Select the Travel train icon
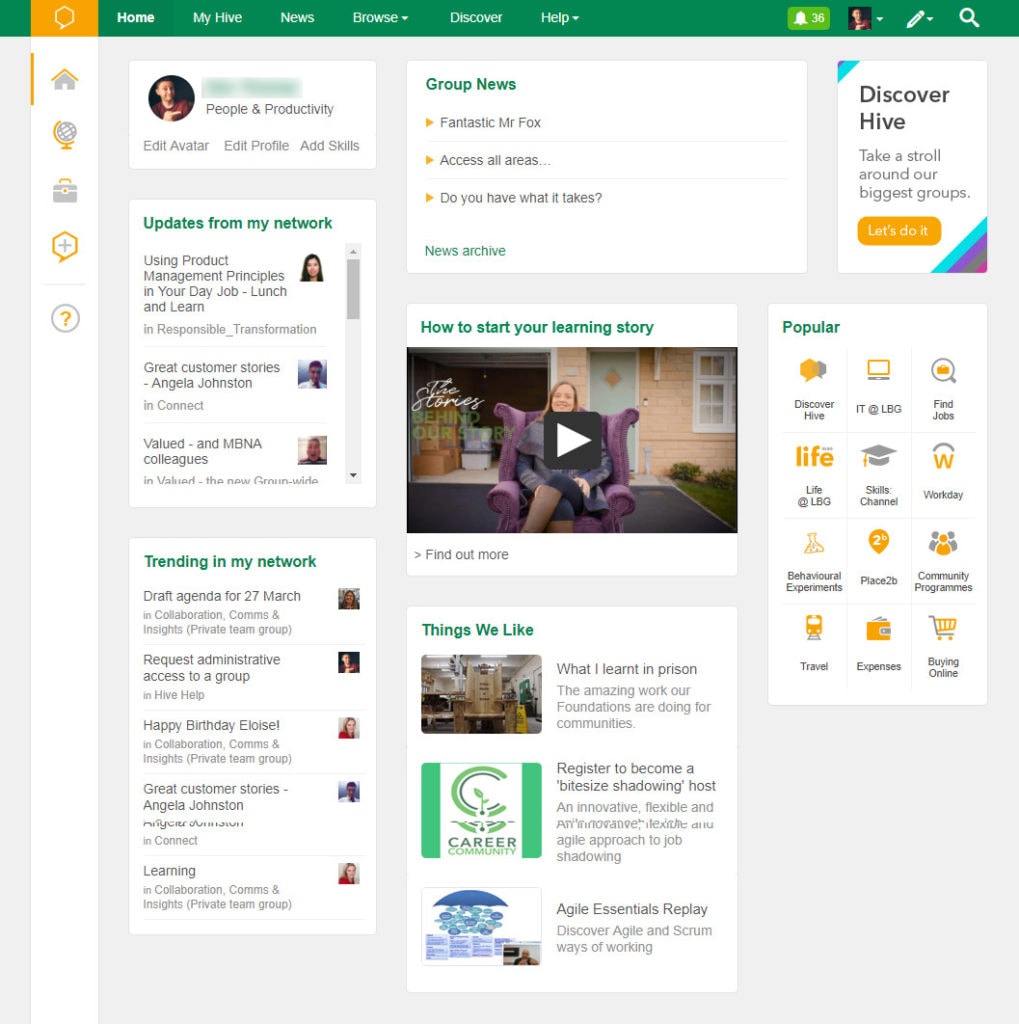The width and height of the screenshot is (1019, 1024). pyautogui.click(x=814, y=629)
